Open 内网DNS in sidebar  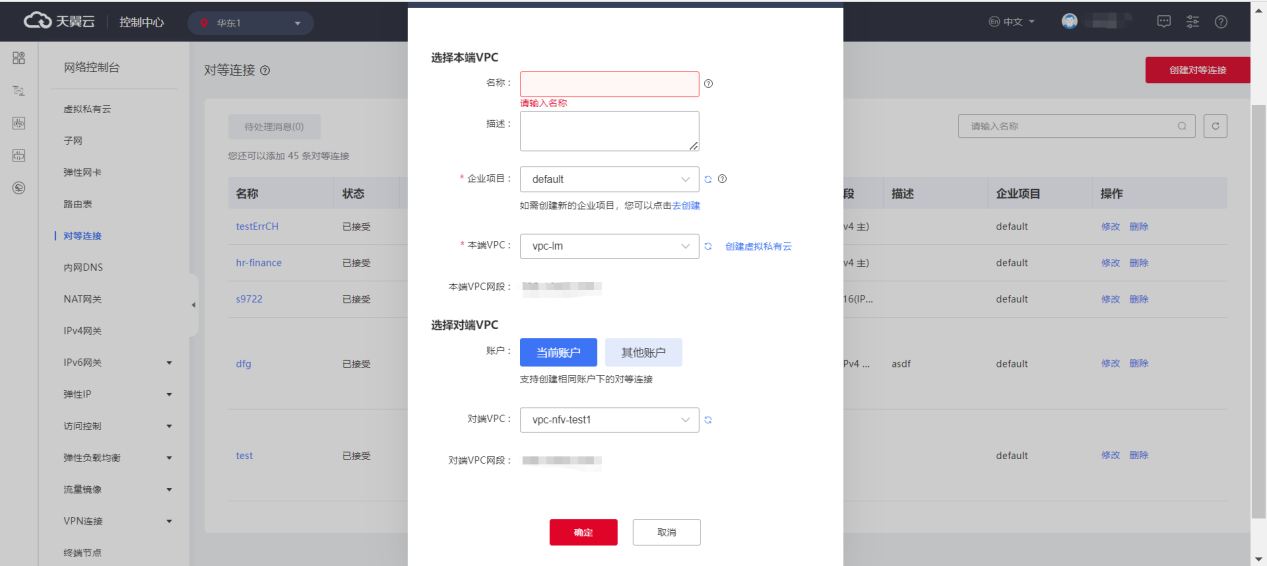(x=83, y=268)
